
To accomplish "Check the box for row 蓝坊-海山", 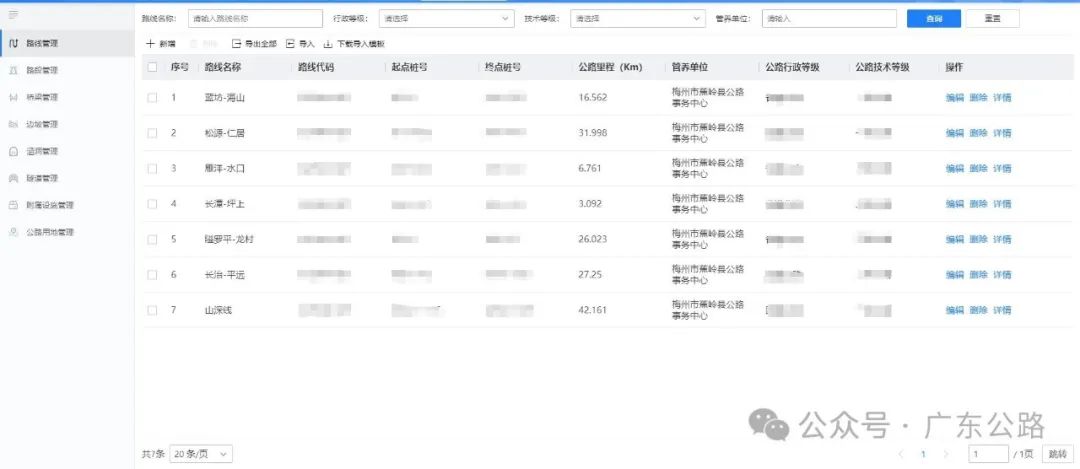I will (x=152, y=98).
